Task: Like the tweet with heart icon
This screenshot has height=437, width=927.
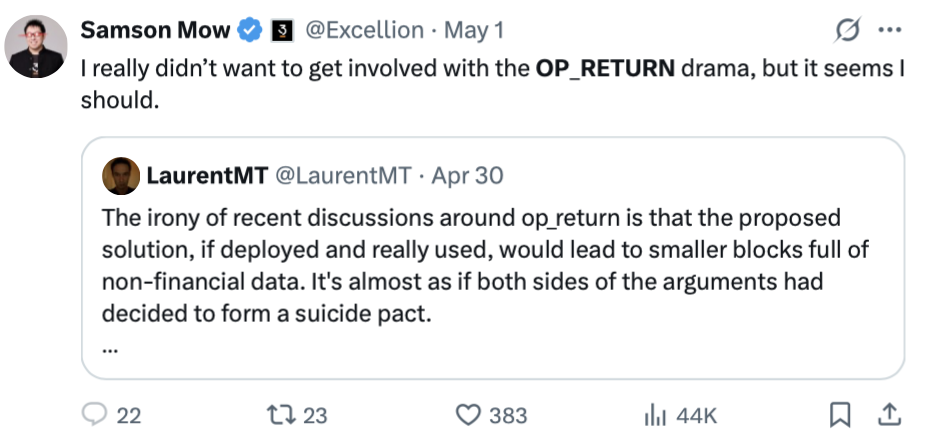Action: click(x=468, y=414)
